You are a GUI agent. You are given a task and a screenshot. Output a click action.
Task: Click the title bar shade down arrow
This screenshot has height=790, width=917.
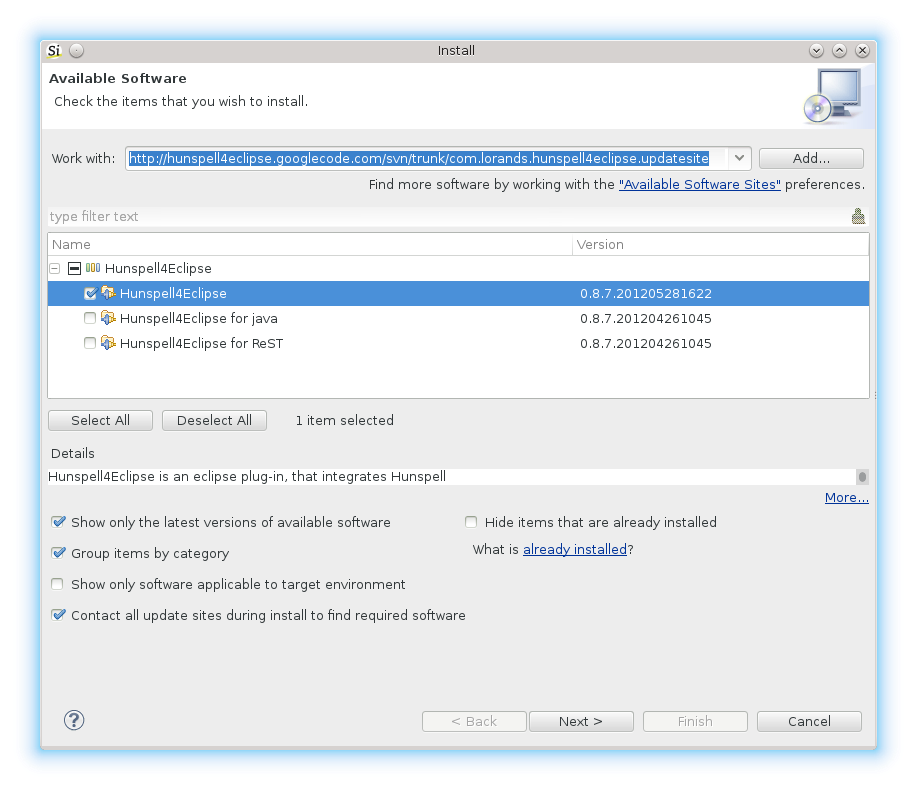pos(816,51)
